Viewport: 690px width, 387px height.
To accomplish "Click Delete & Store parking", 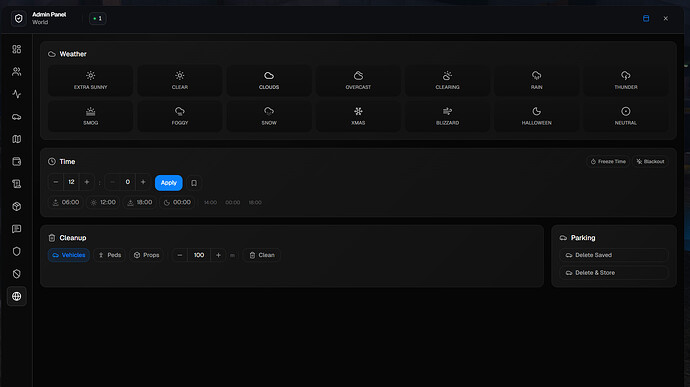I will click(x=613, y=273).
